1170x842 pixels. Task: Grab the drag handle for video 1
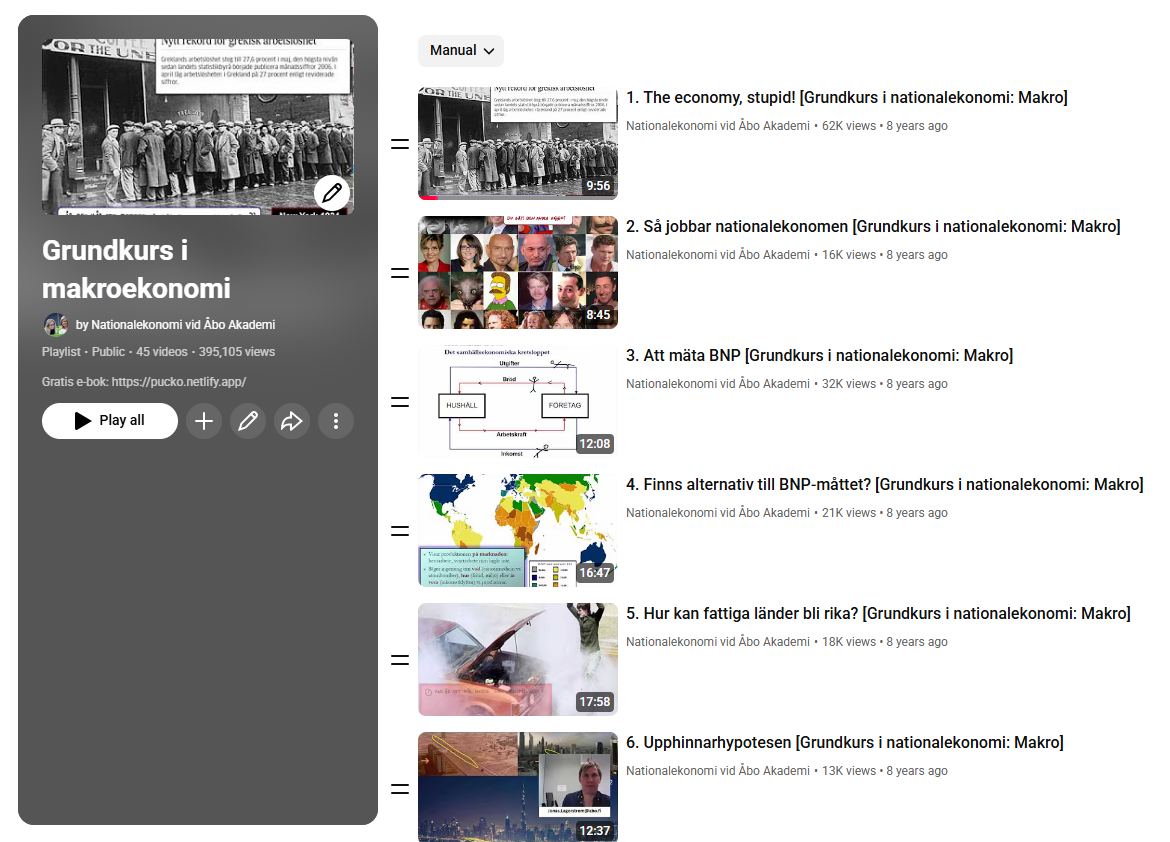400,144
